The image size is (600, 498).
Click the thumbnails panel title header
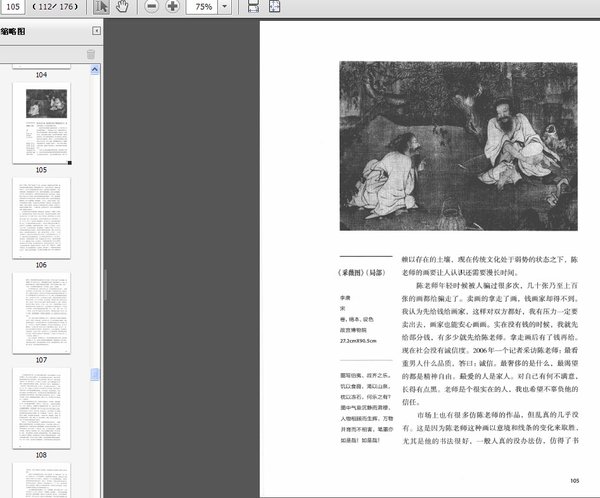point(20,32)
